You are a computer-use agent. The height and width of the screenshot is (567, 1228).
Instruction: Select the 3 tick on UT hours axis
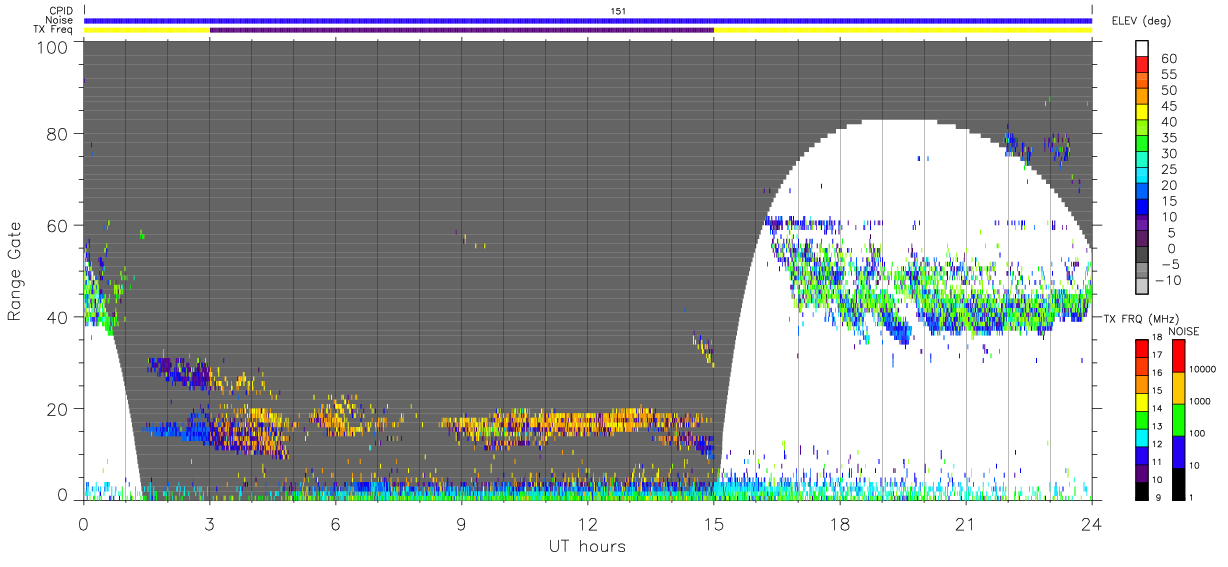(x=210, y=522)
